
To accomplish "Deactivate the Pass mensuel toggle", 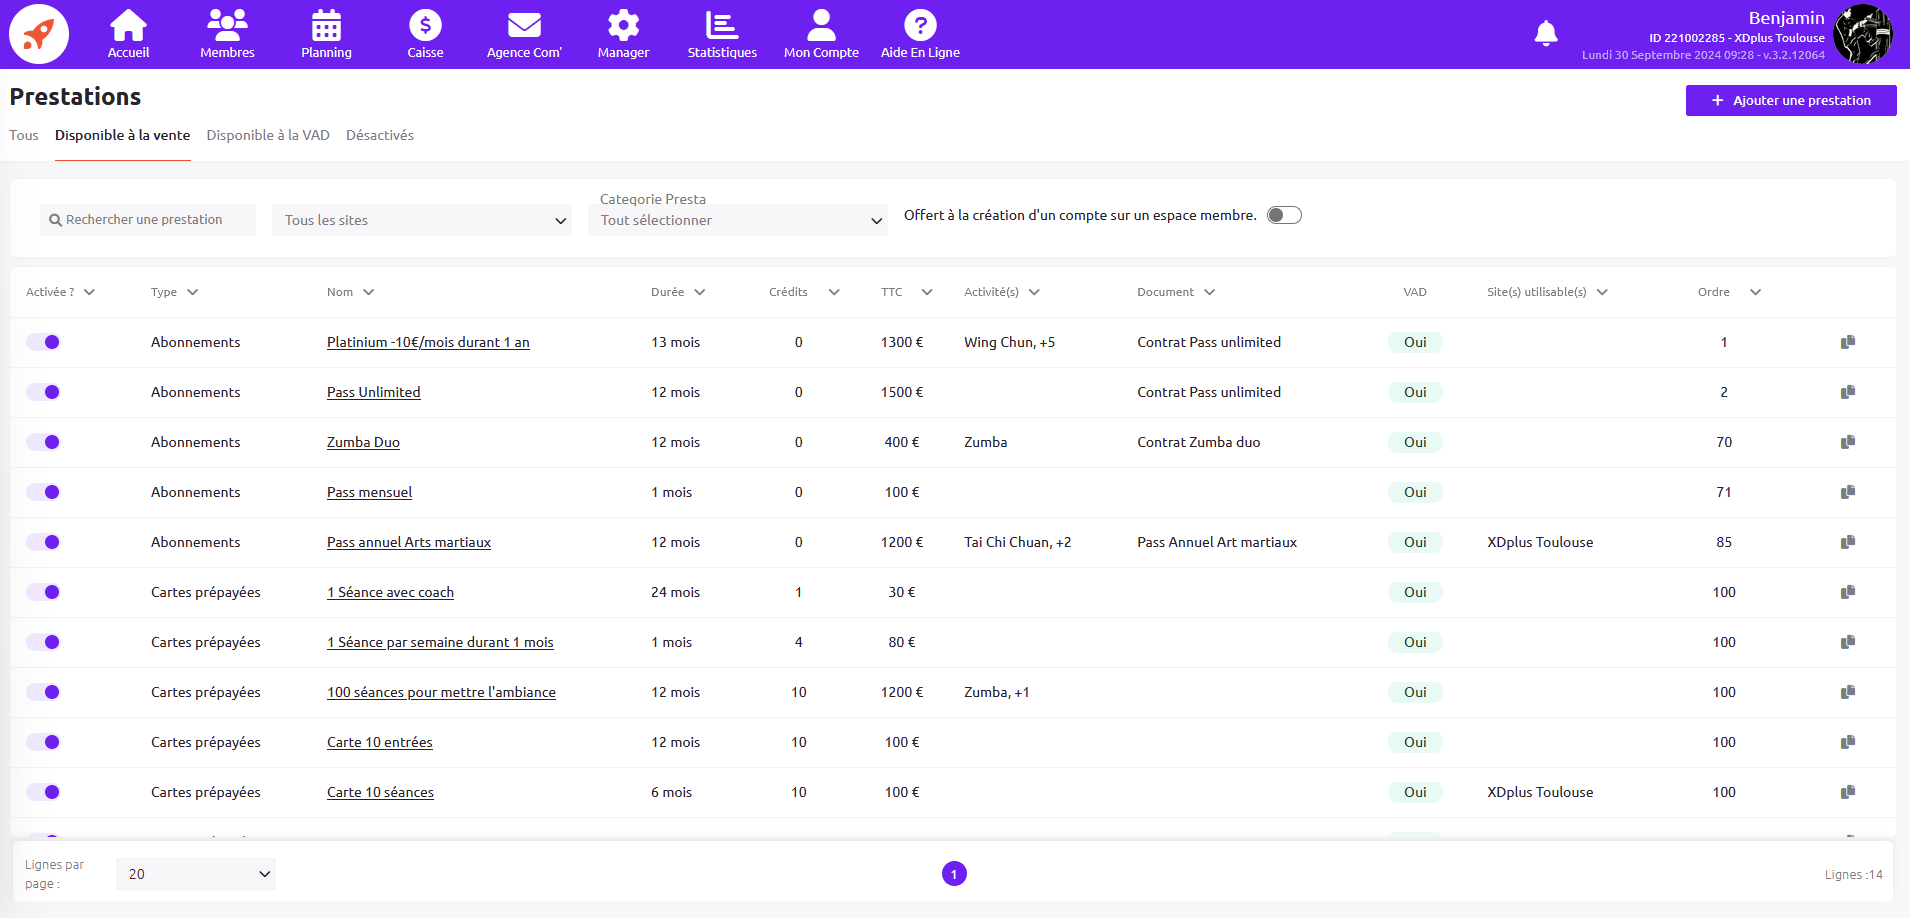I will tap(44, 492).
